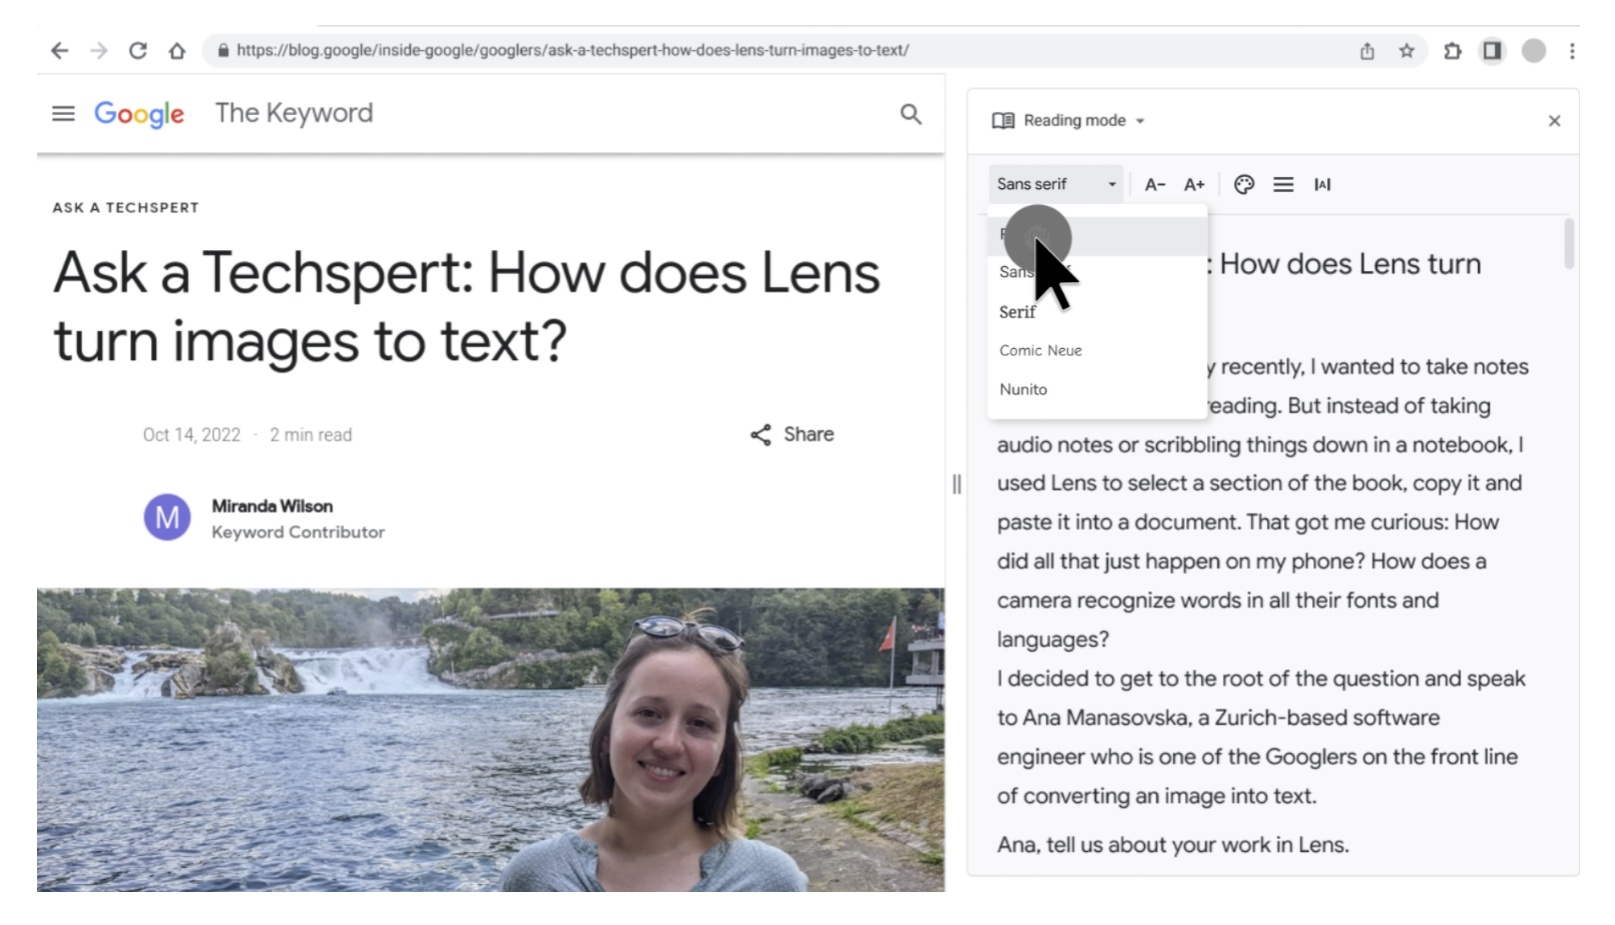
Task: Decrease font size with A- button
Action: 1155,184
